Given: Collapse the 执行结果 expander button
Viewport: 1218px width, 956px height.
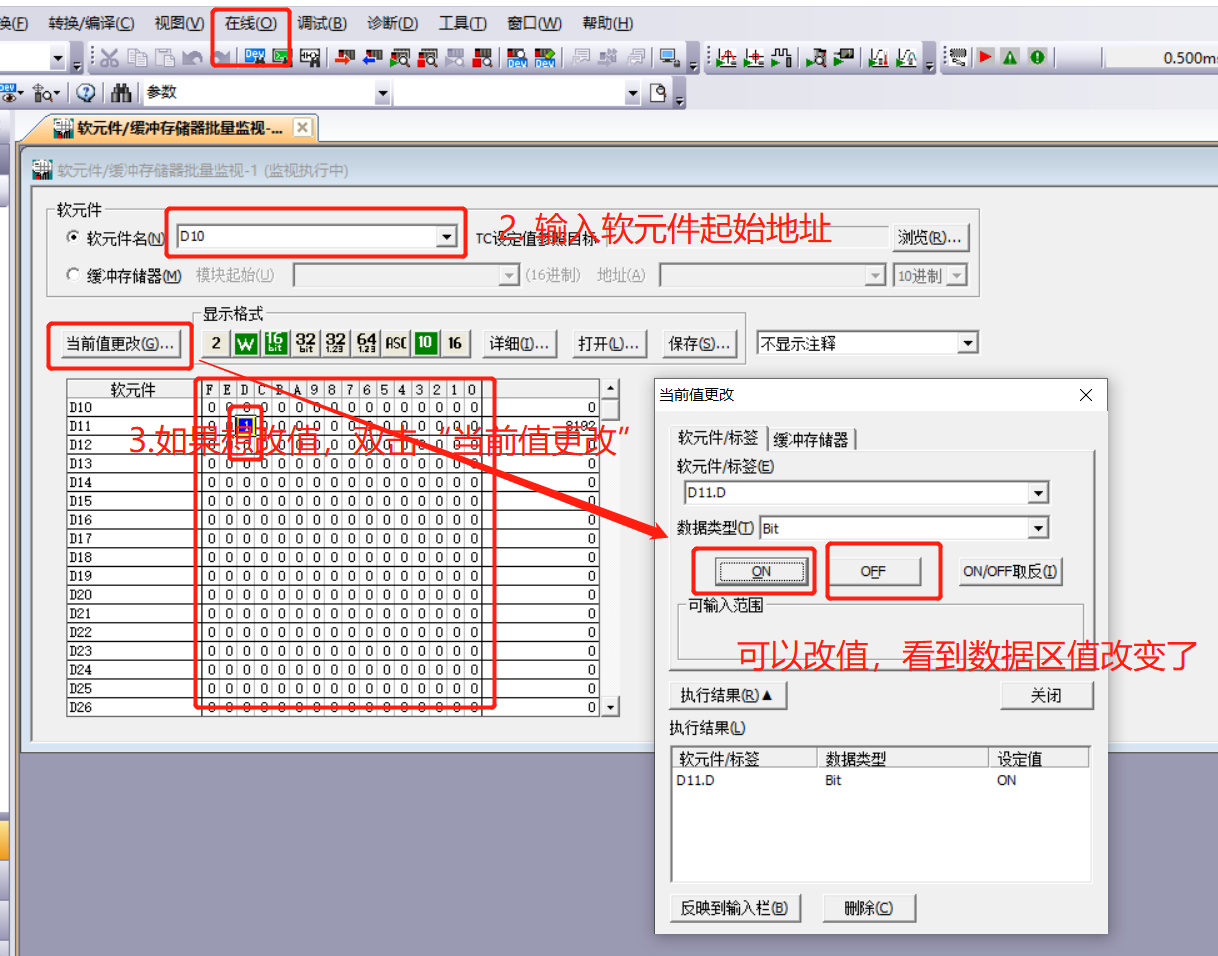Looking at the screenshot, I should pyautogui.click(x=728, y=695).
